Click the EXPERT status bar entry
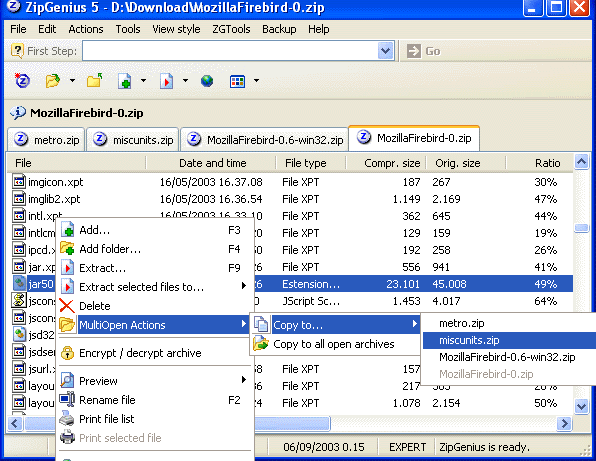596x461 pixels. (x=407, y=447)
